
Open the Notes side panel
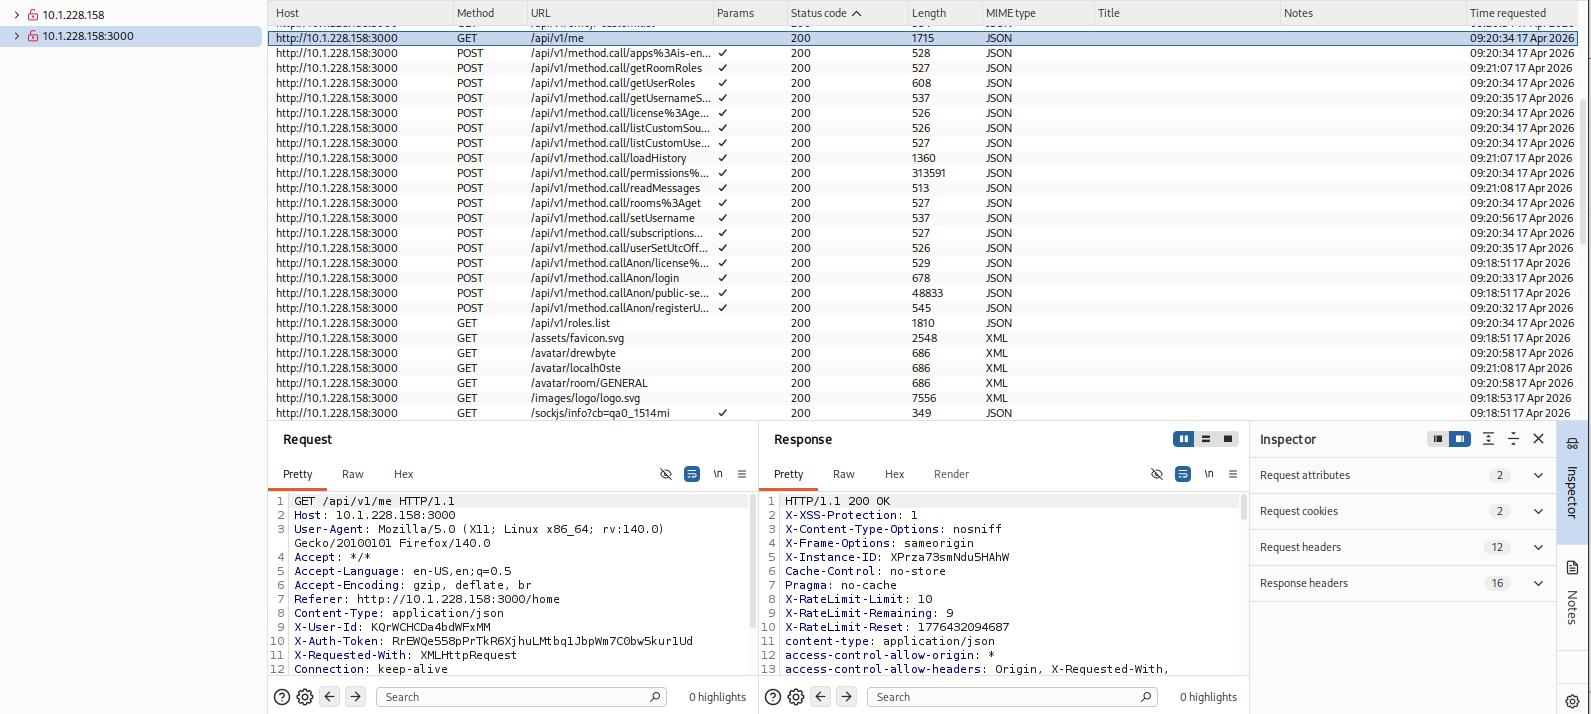click(x=1572, y=590)
